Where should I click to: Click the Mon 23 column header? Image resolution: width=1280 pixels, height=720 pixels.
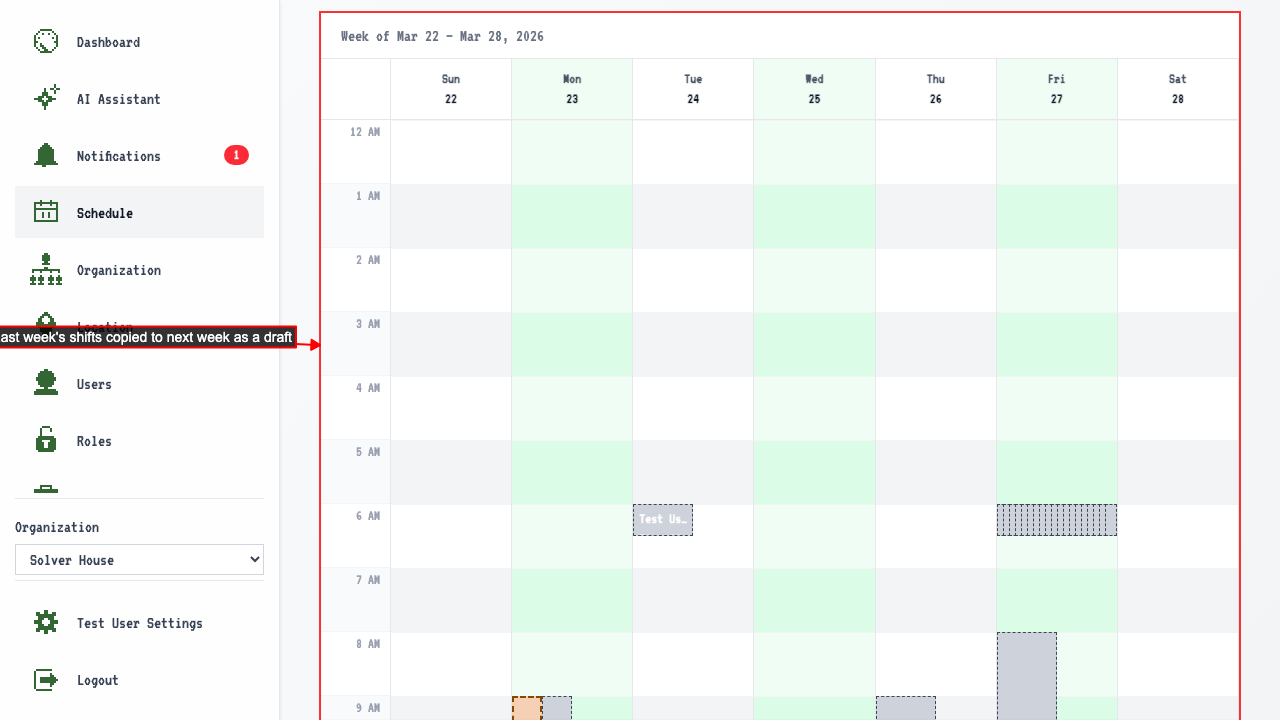coord(572,89)
